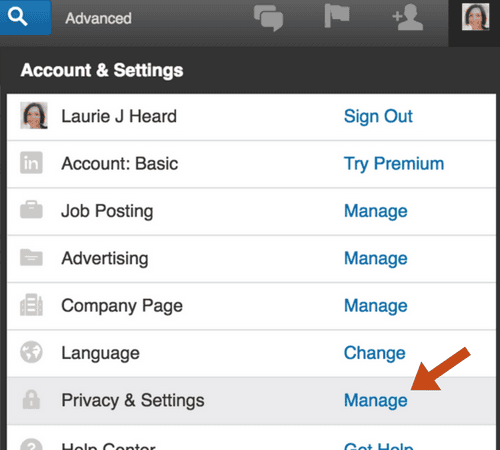Open the notifications flag icon
This screenshot has width=500, height=450.
[x=337, y=16]
